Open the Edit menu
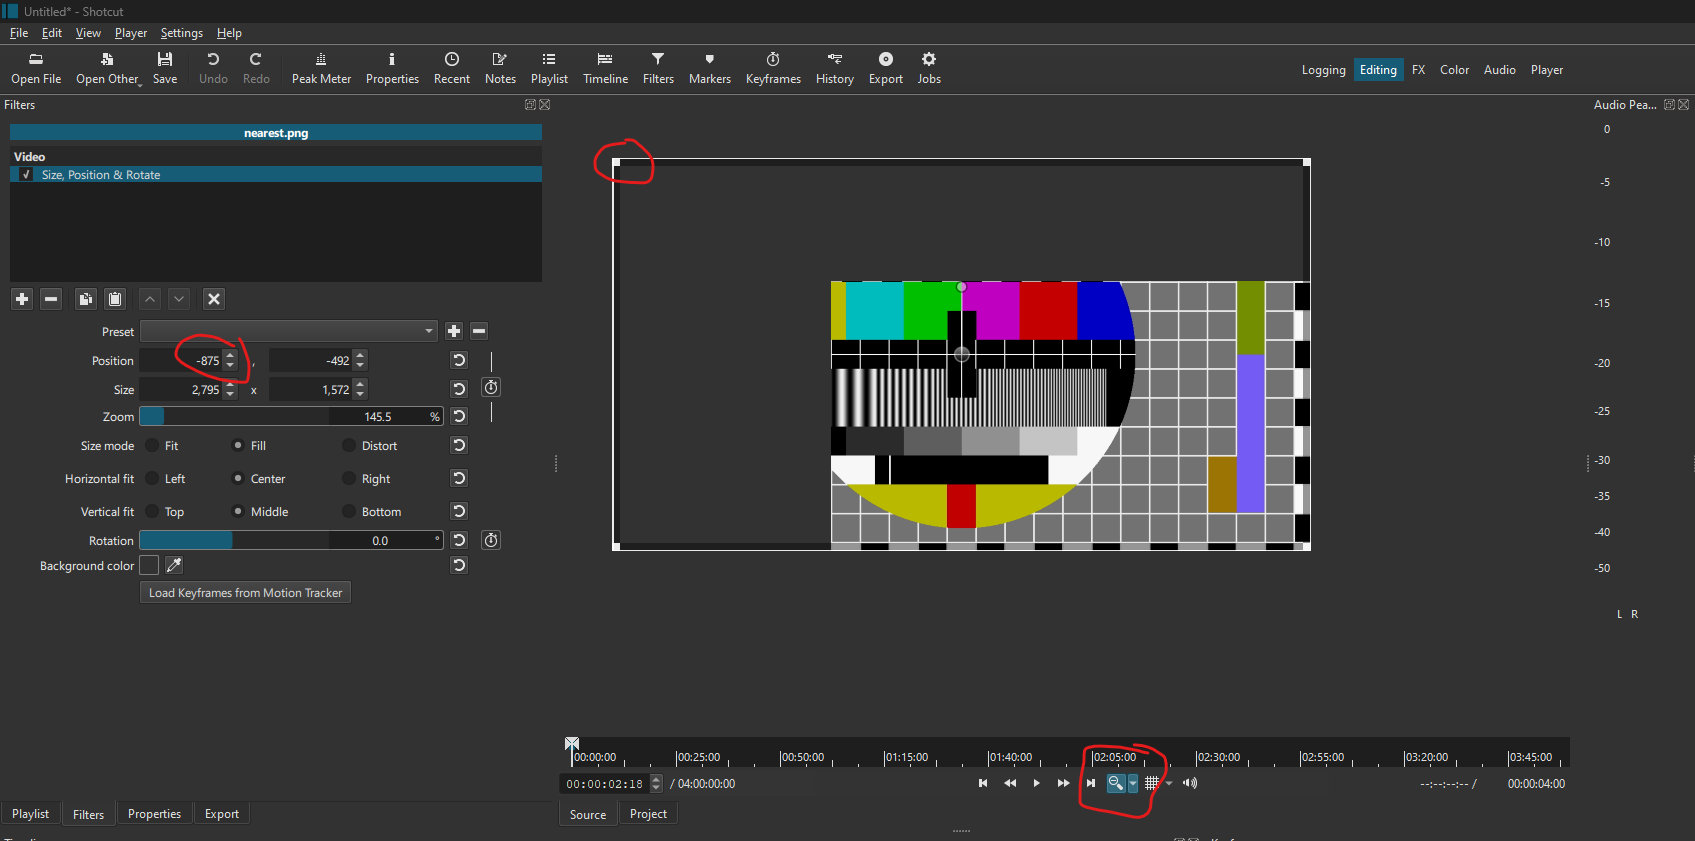This screenshot has width=1695, height=841. tap(52, 33)
